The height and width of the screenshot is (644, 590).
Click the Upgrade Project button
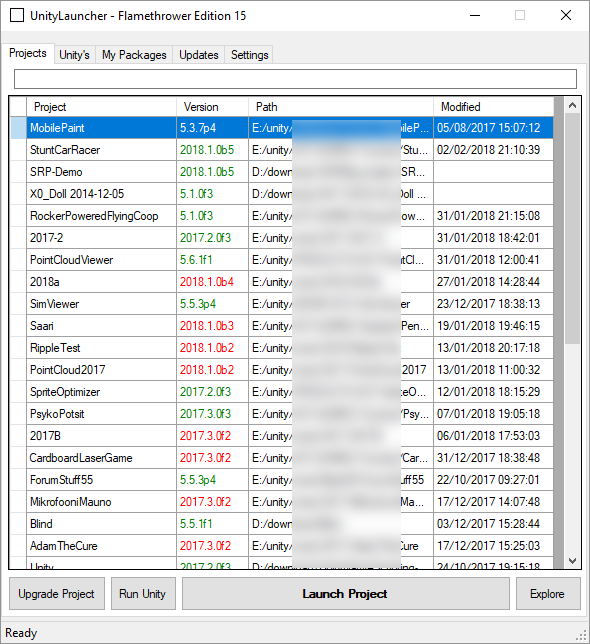point(57,593)
